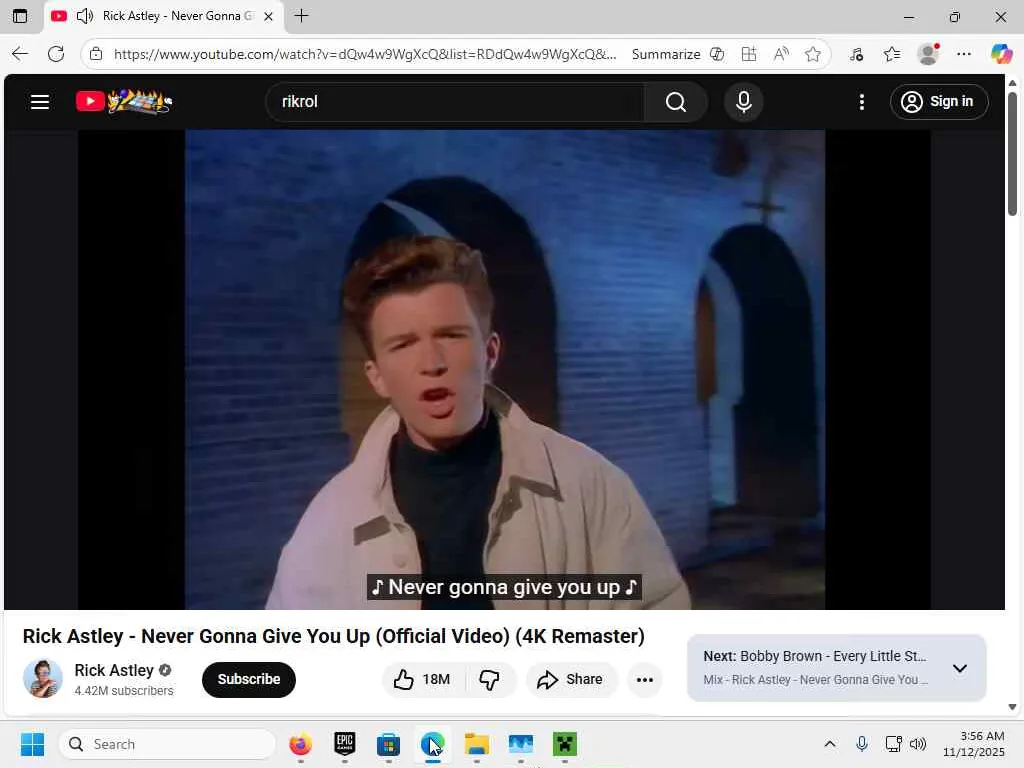Open File Explorer from taskbar

point(477,744)
